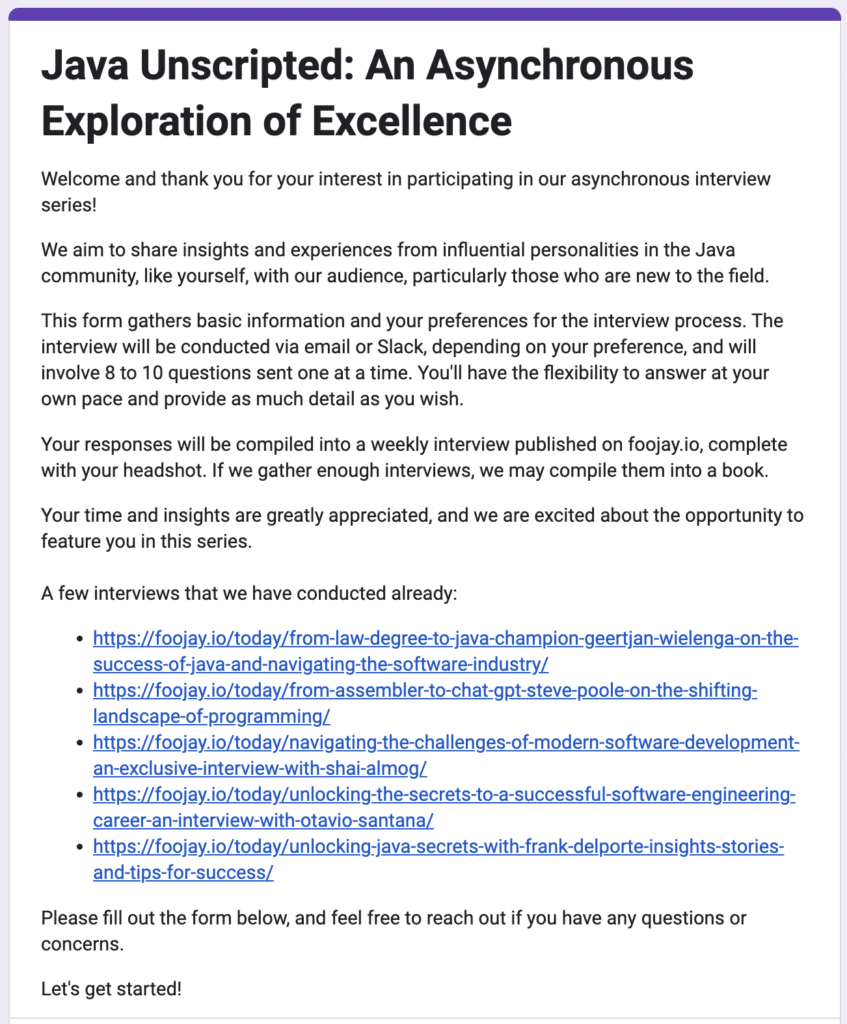Click the bullet before the Geertjan Wielenga link
847x1024 pixels.
(x=80, y=639)
